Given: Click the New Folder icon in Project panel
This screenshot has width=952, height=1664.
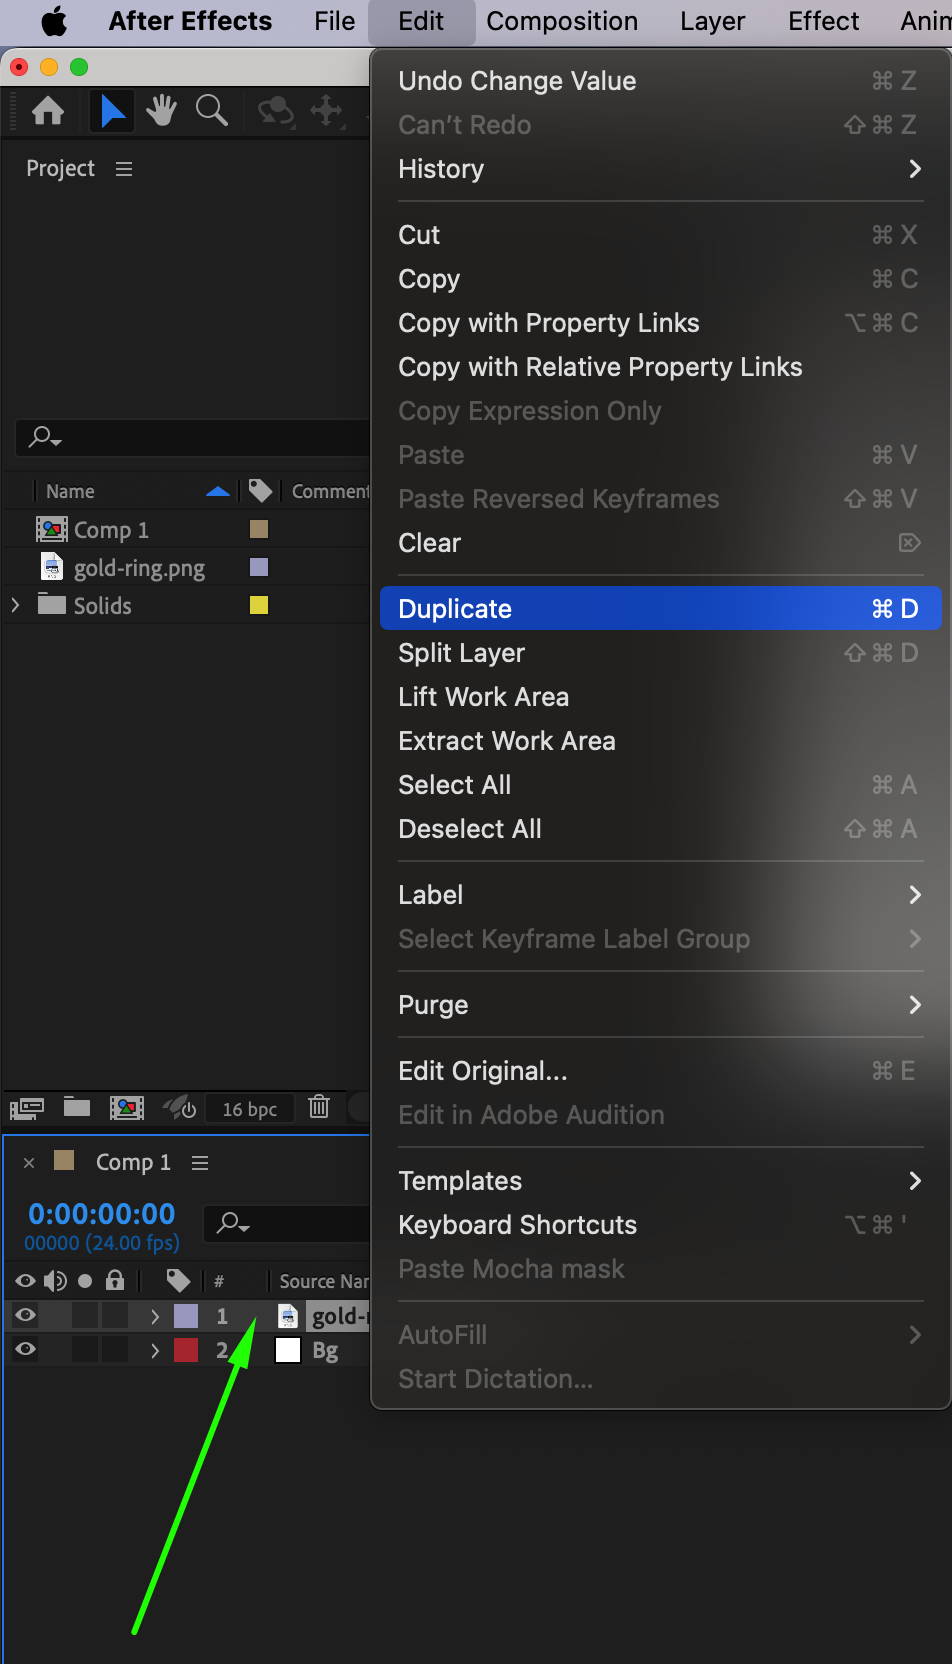Looking at the screenshot, I should tap(77, 1107).
